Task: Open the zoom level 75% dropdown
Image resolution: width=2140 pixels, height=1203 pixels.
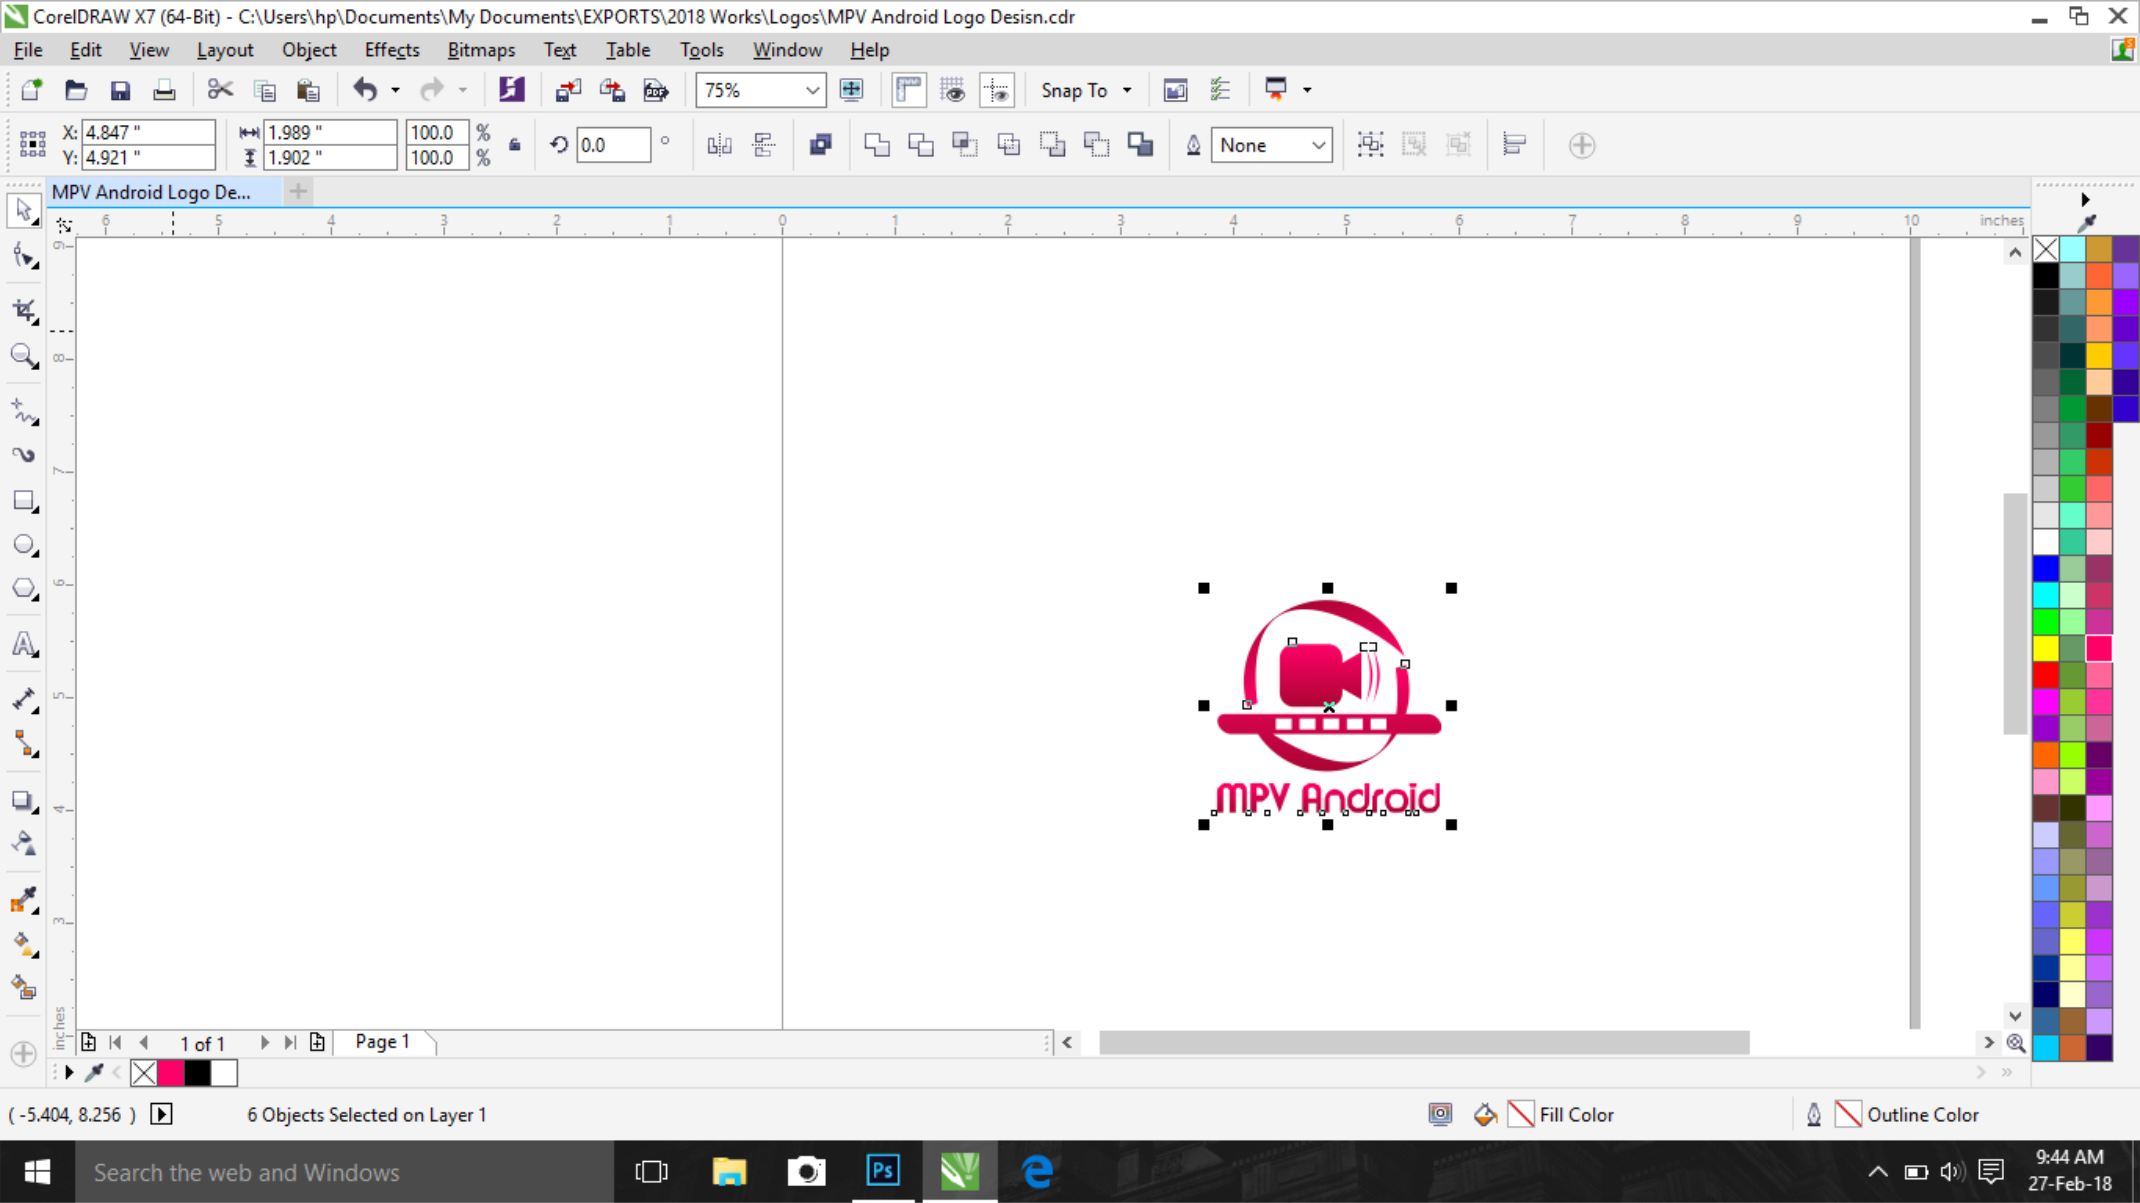Action: point(812,90)
